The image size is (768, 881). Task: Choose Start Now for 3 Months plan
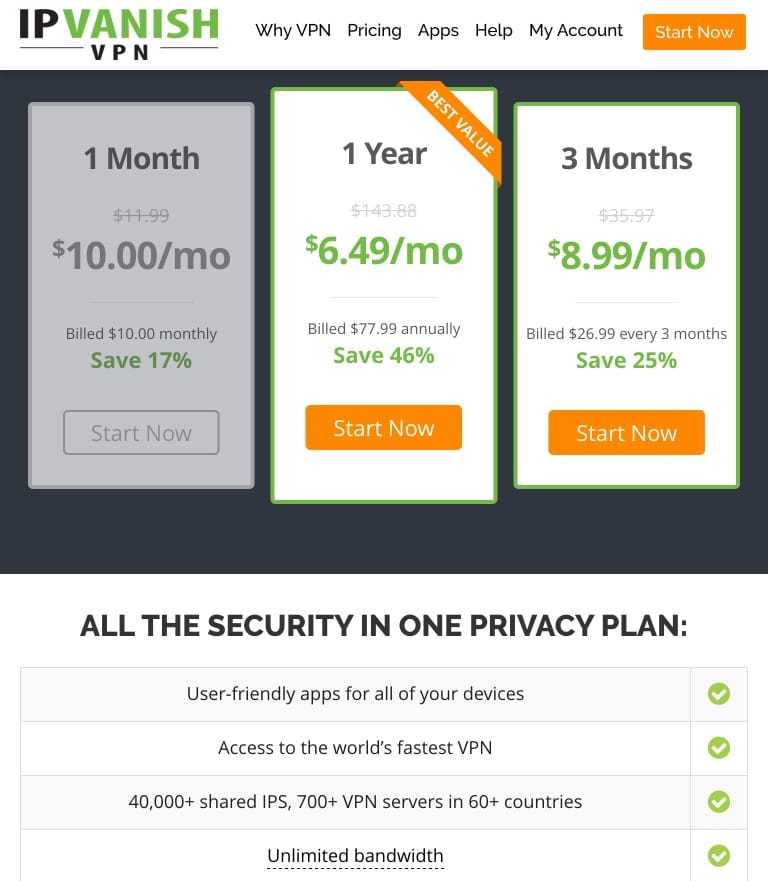[x=626, y=433]
